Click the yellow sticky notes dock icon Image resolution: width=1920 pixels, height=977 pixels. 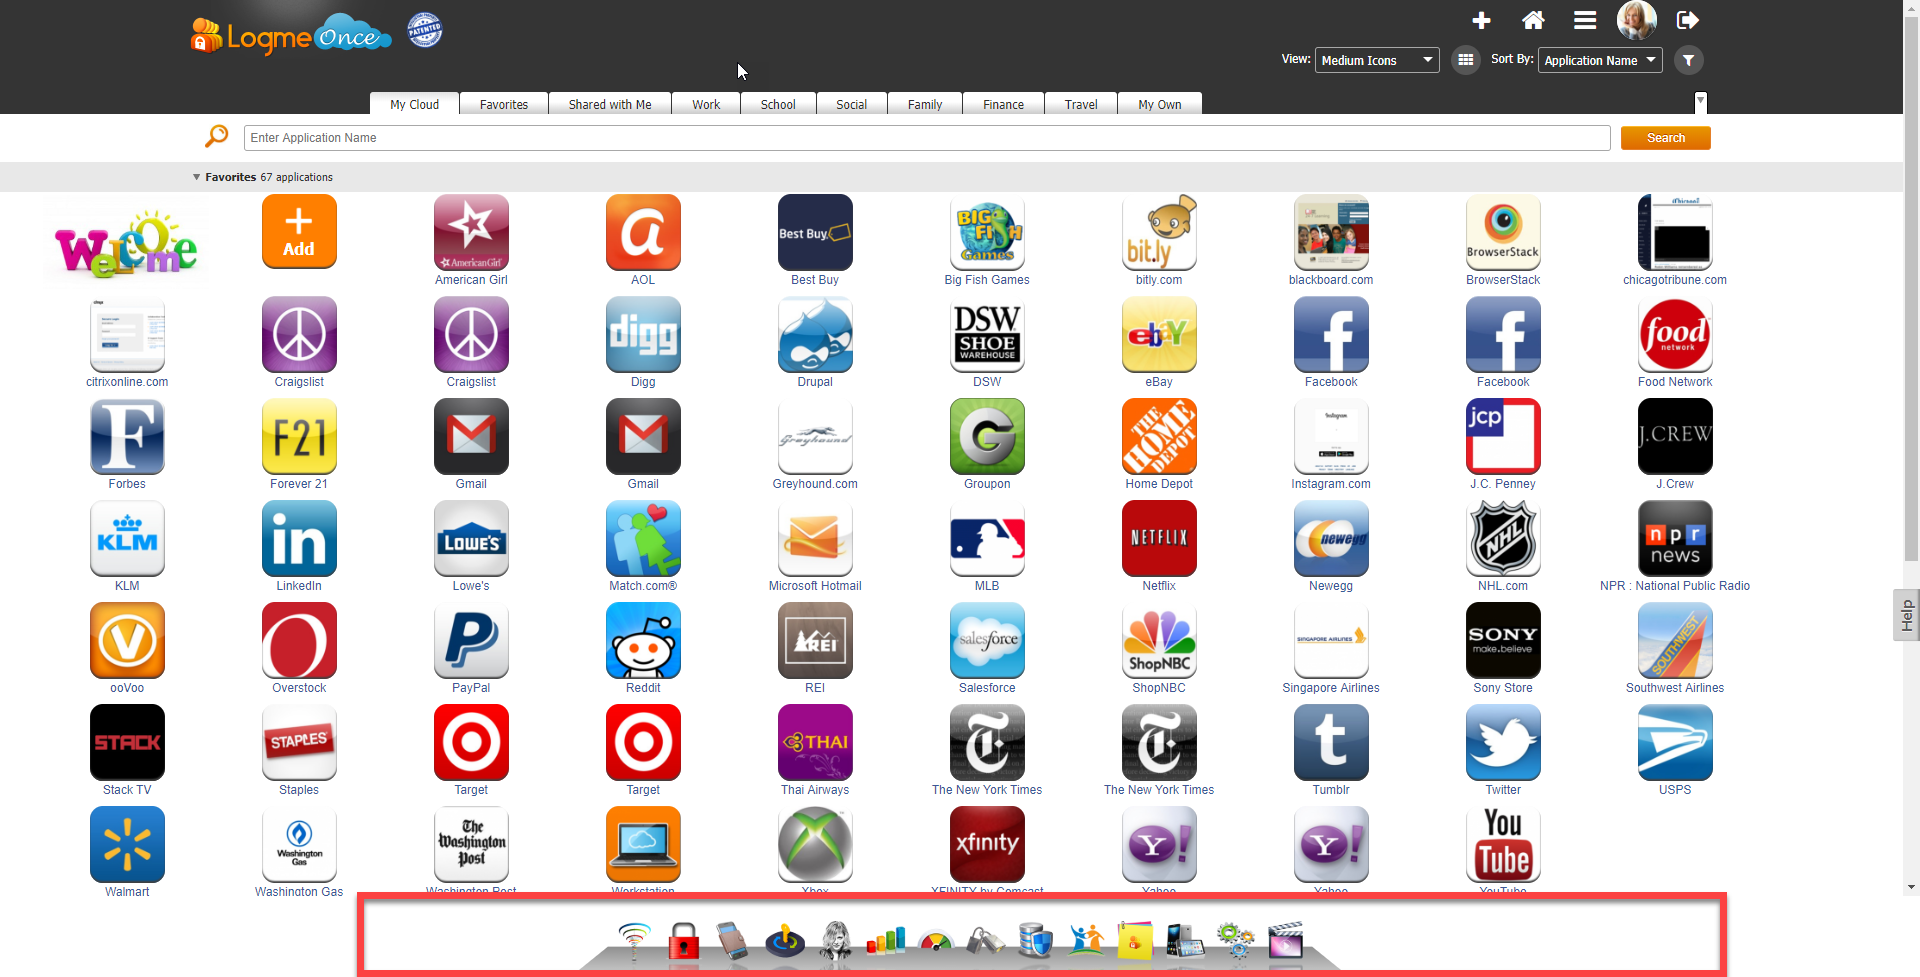(1135, 942)
